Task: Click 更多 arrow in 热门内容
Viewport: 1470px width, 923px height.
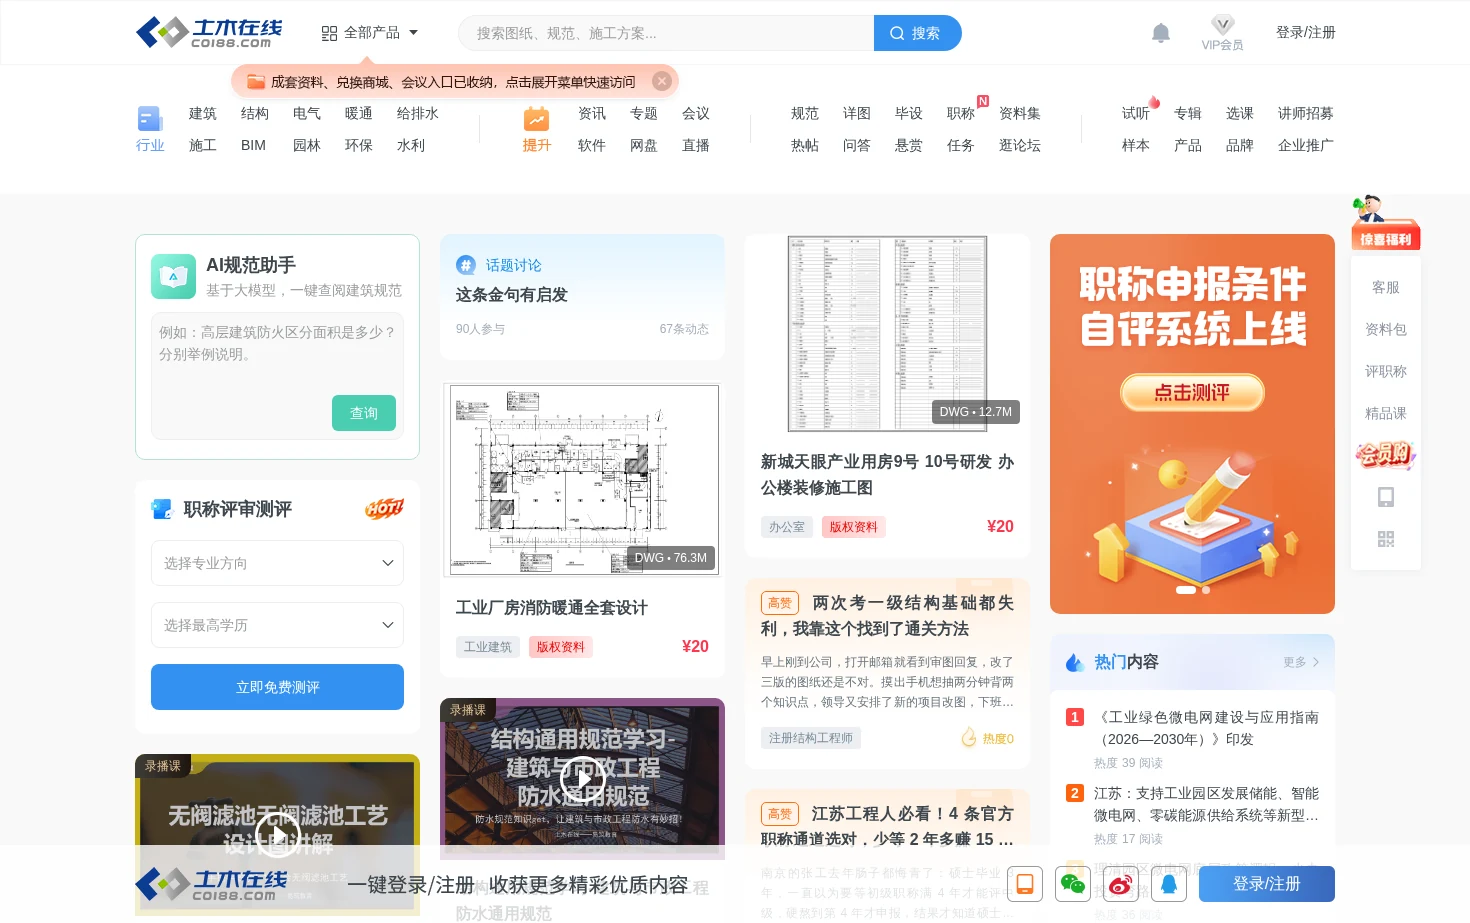Action: coord(1301,662)
